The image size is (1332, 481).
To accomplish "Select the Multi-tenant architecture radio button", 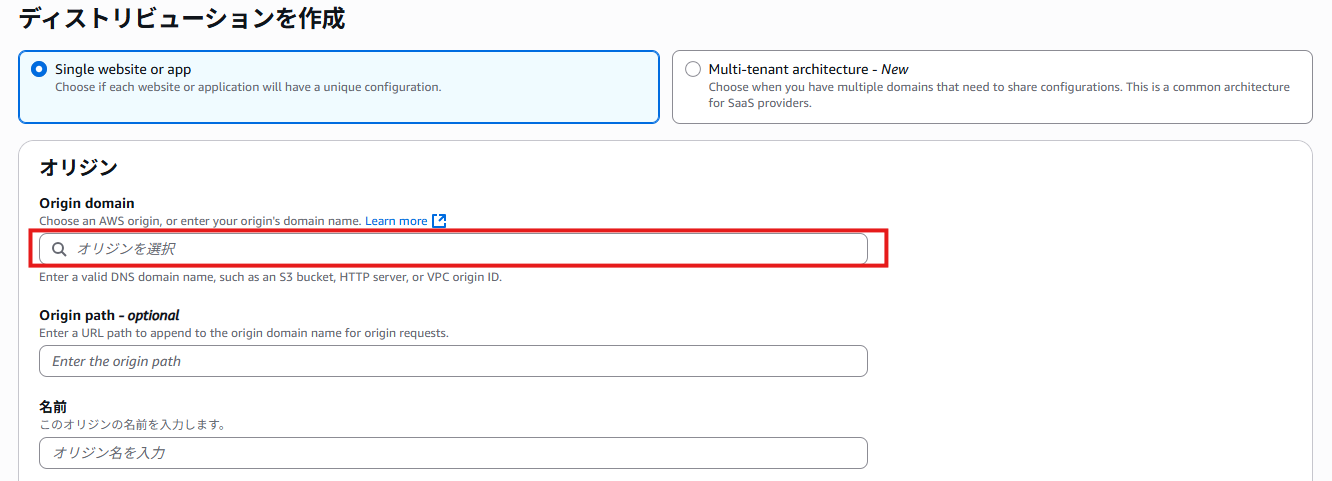I will (x=693, y=69).
